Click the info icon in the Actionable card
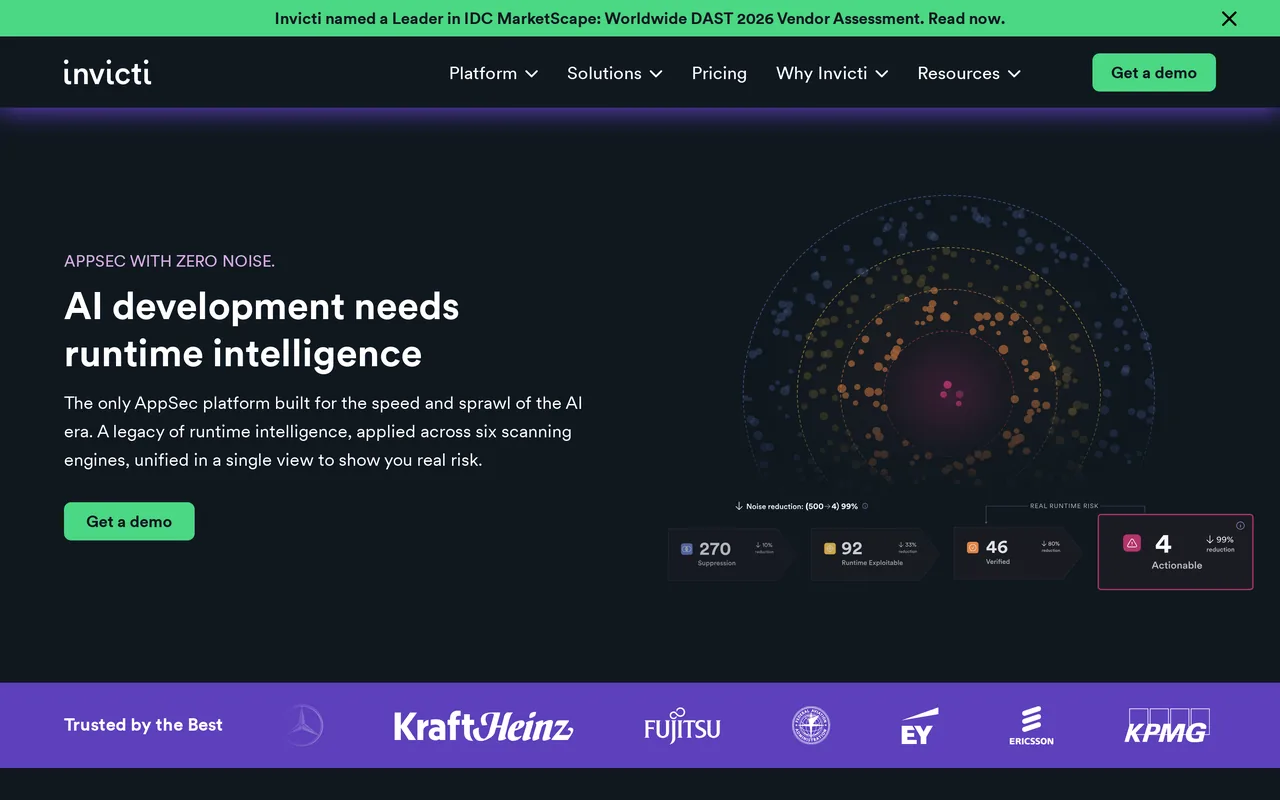The height and width of the screenshot is (800, 1280). tap(1240, 525)
